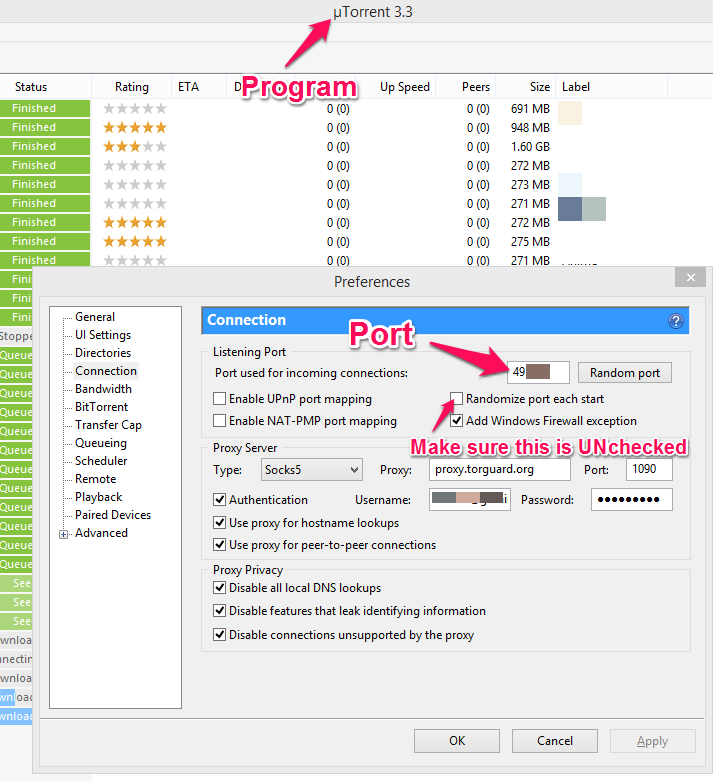Viewport: 713px width, 782px height.
Task: Select Transfer Cap preferences section
Action: pyautogui.click(x=108, y=424)
